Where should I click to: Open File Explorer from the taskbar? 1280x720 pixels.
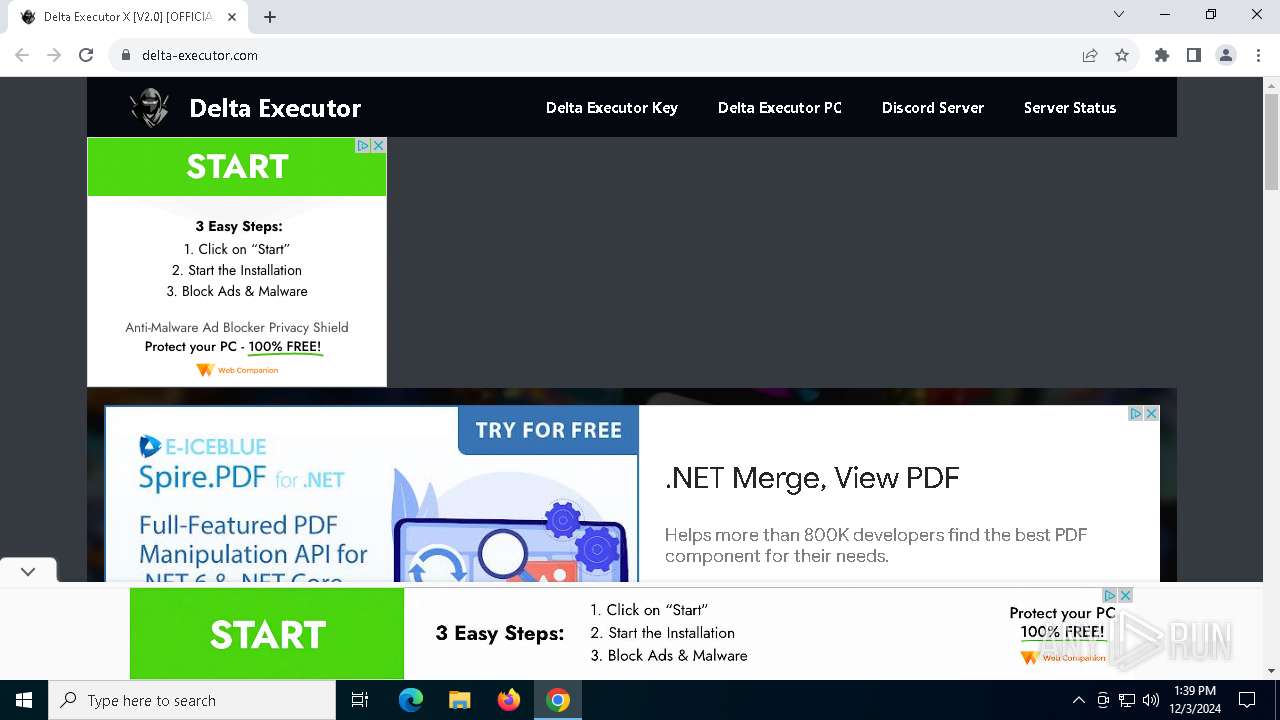click(460, 700)
